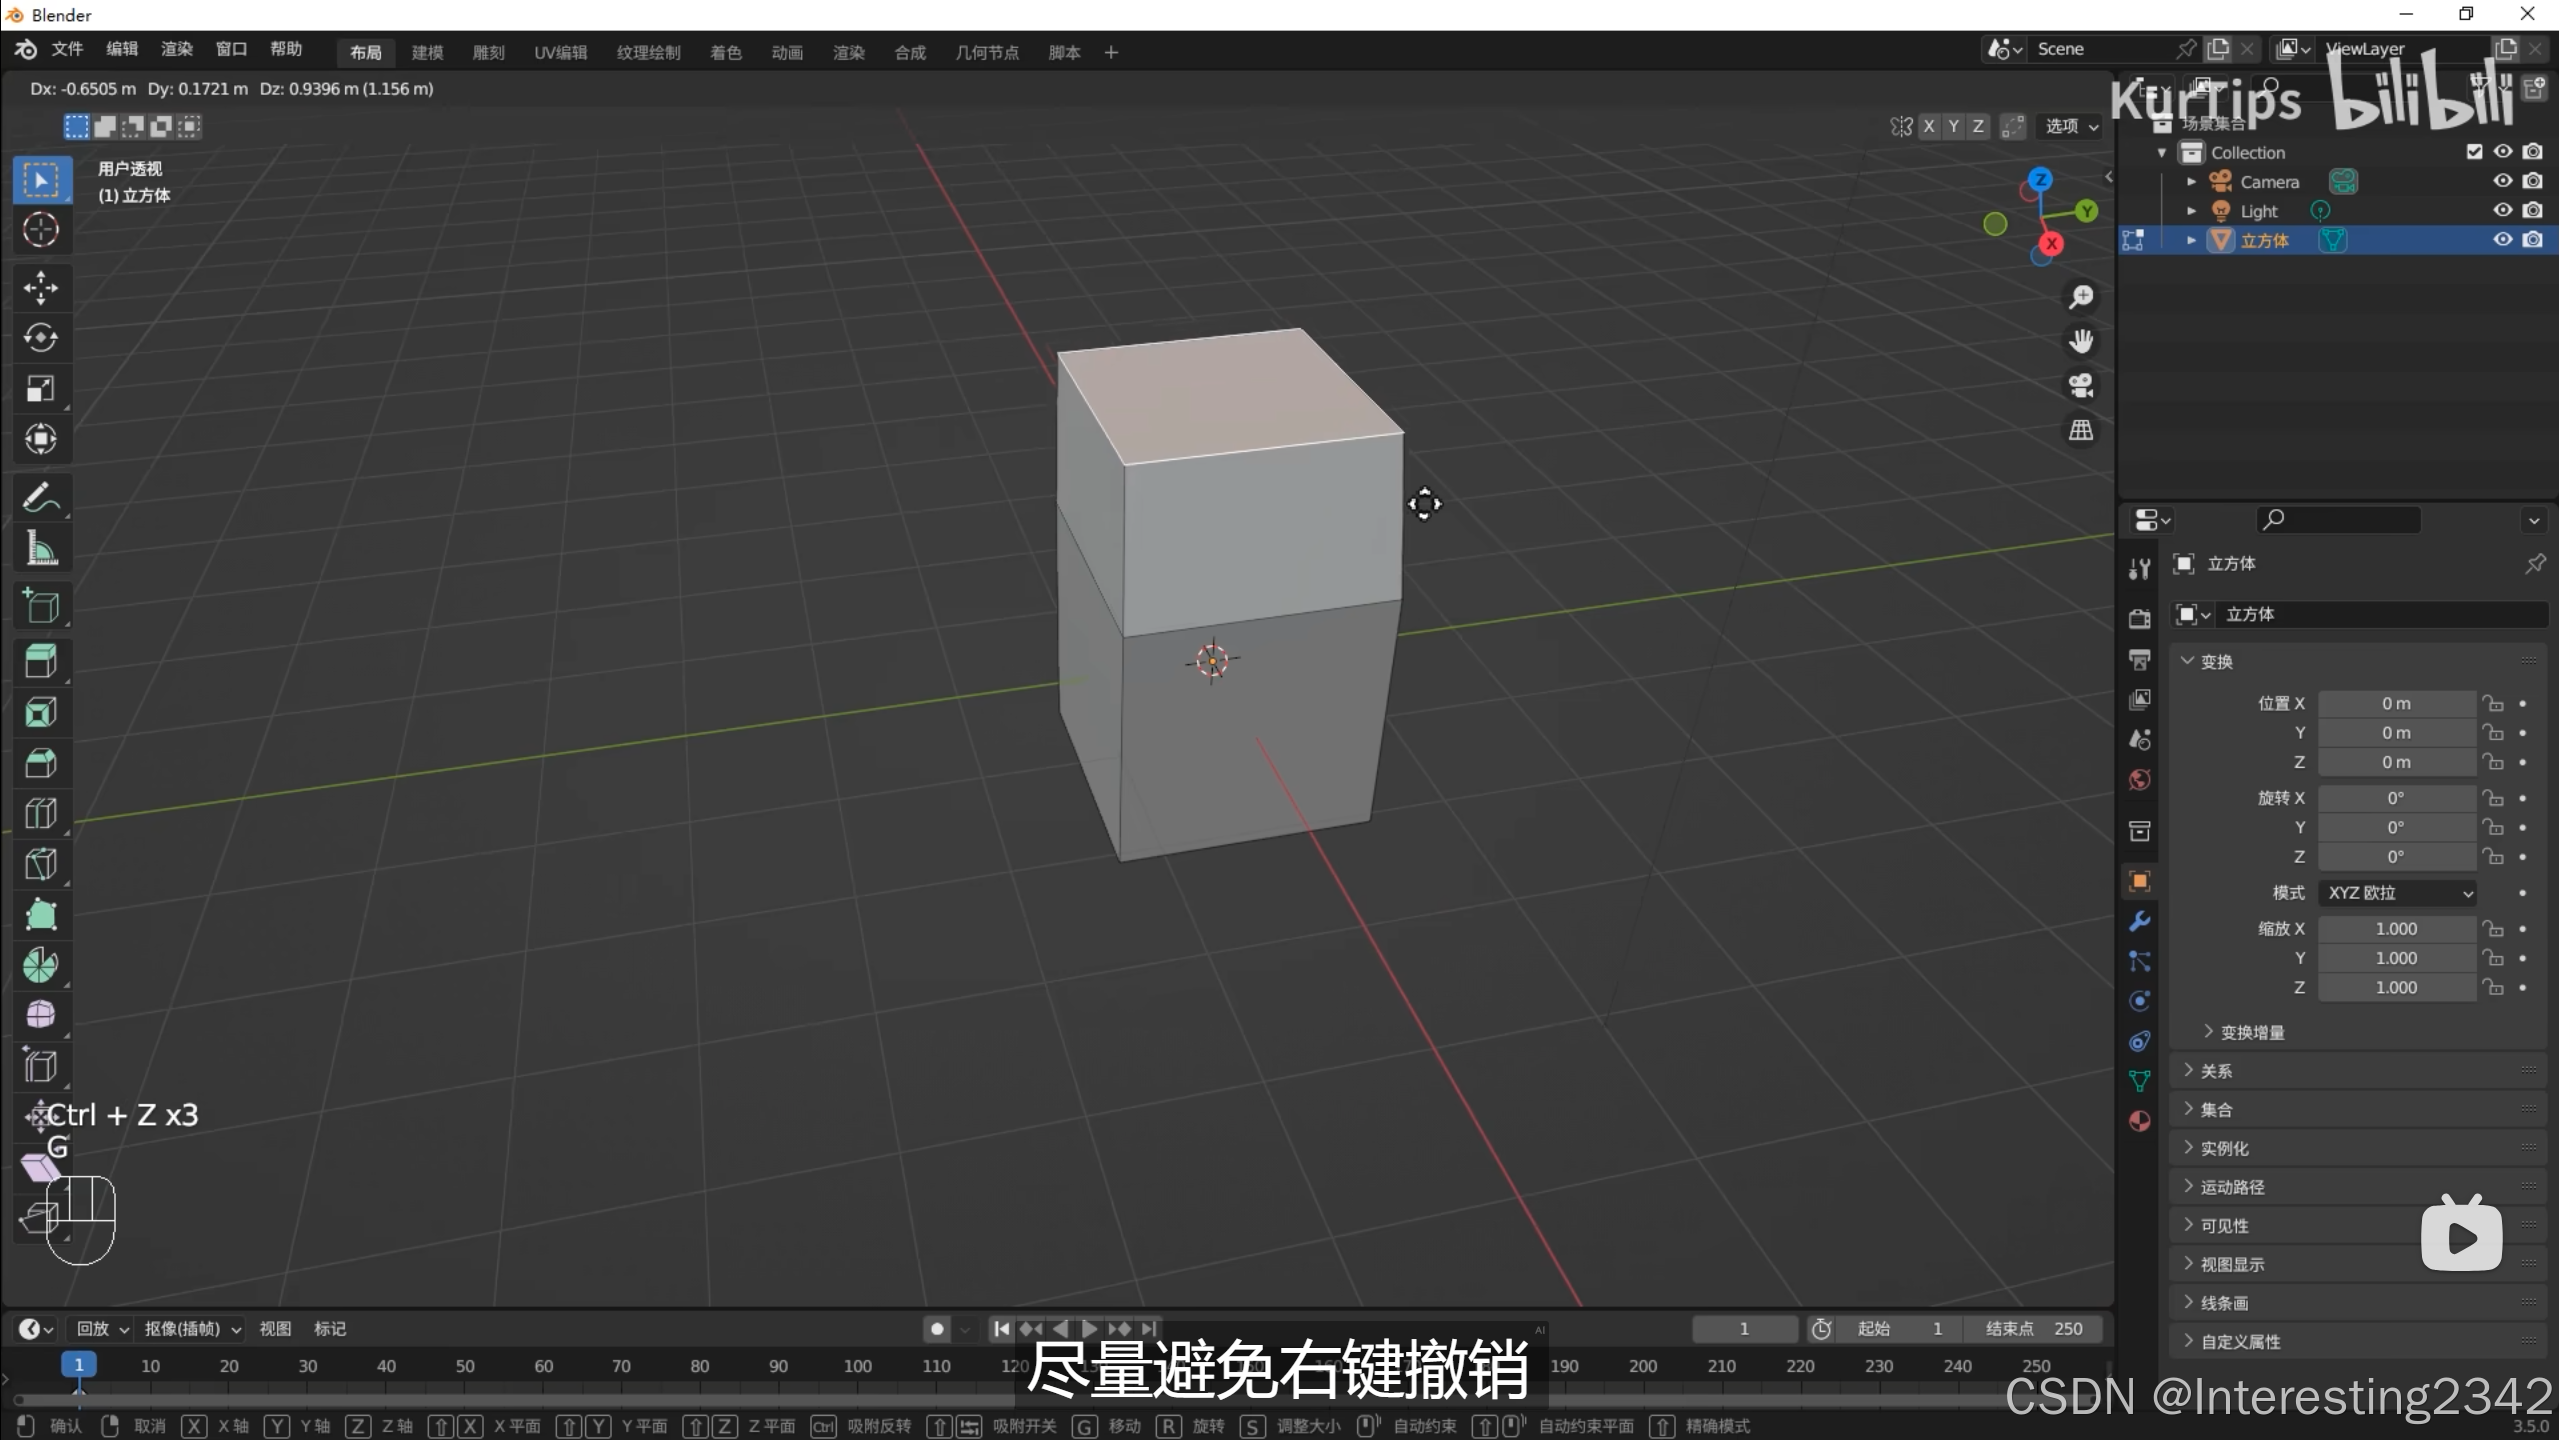This screenshot has width=2559, height=1440.
Task: Switch to the 建模 workspace tab
Action: pos(427,52)
